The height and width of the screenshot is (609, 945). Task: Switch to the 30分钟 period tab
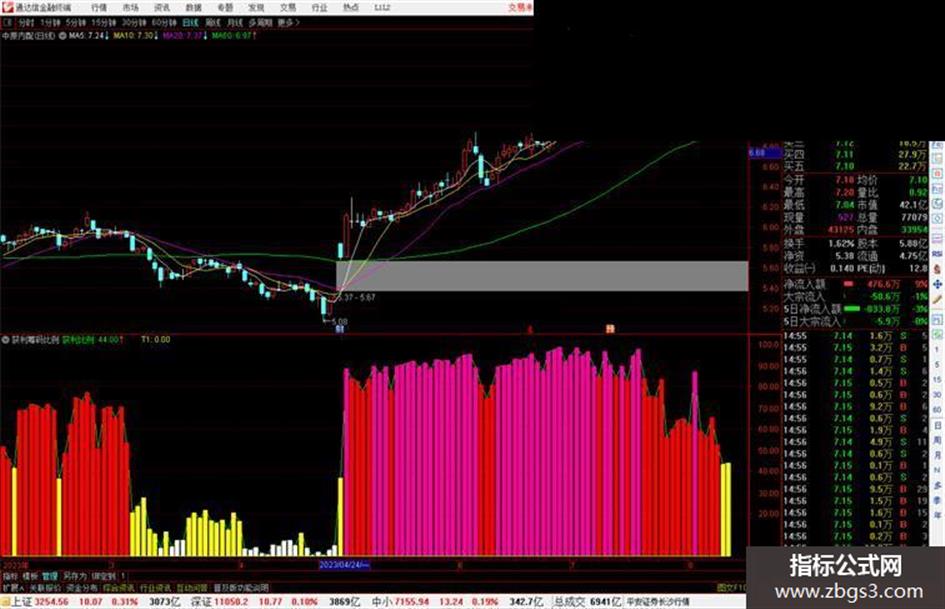click(134, 22)
